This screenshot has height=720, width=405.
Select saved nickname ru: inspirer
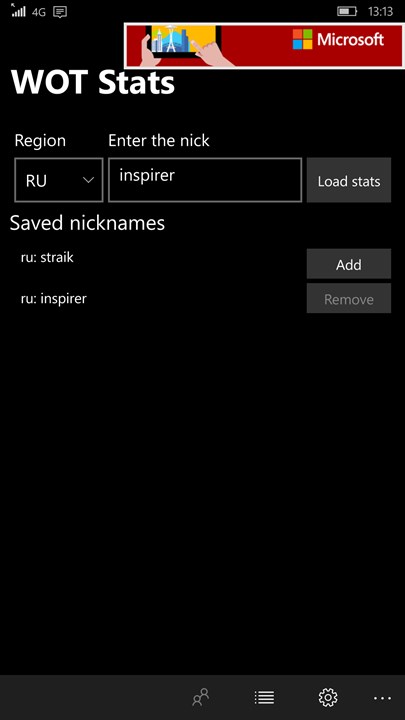coord(54,299)
